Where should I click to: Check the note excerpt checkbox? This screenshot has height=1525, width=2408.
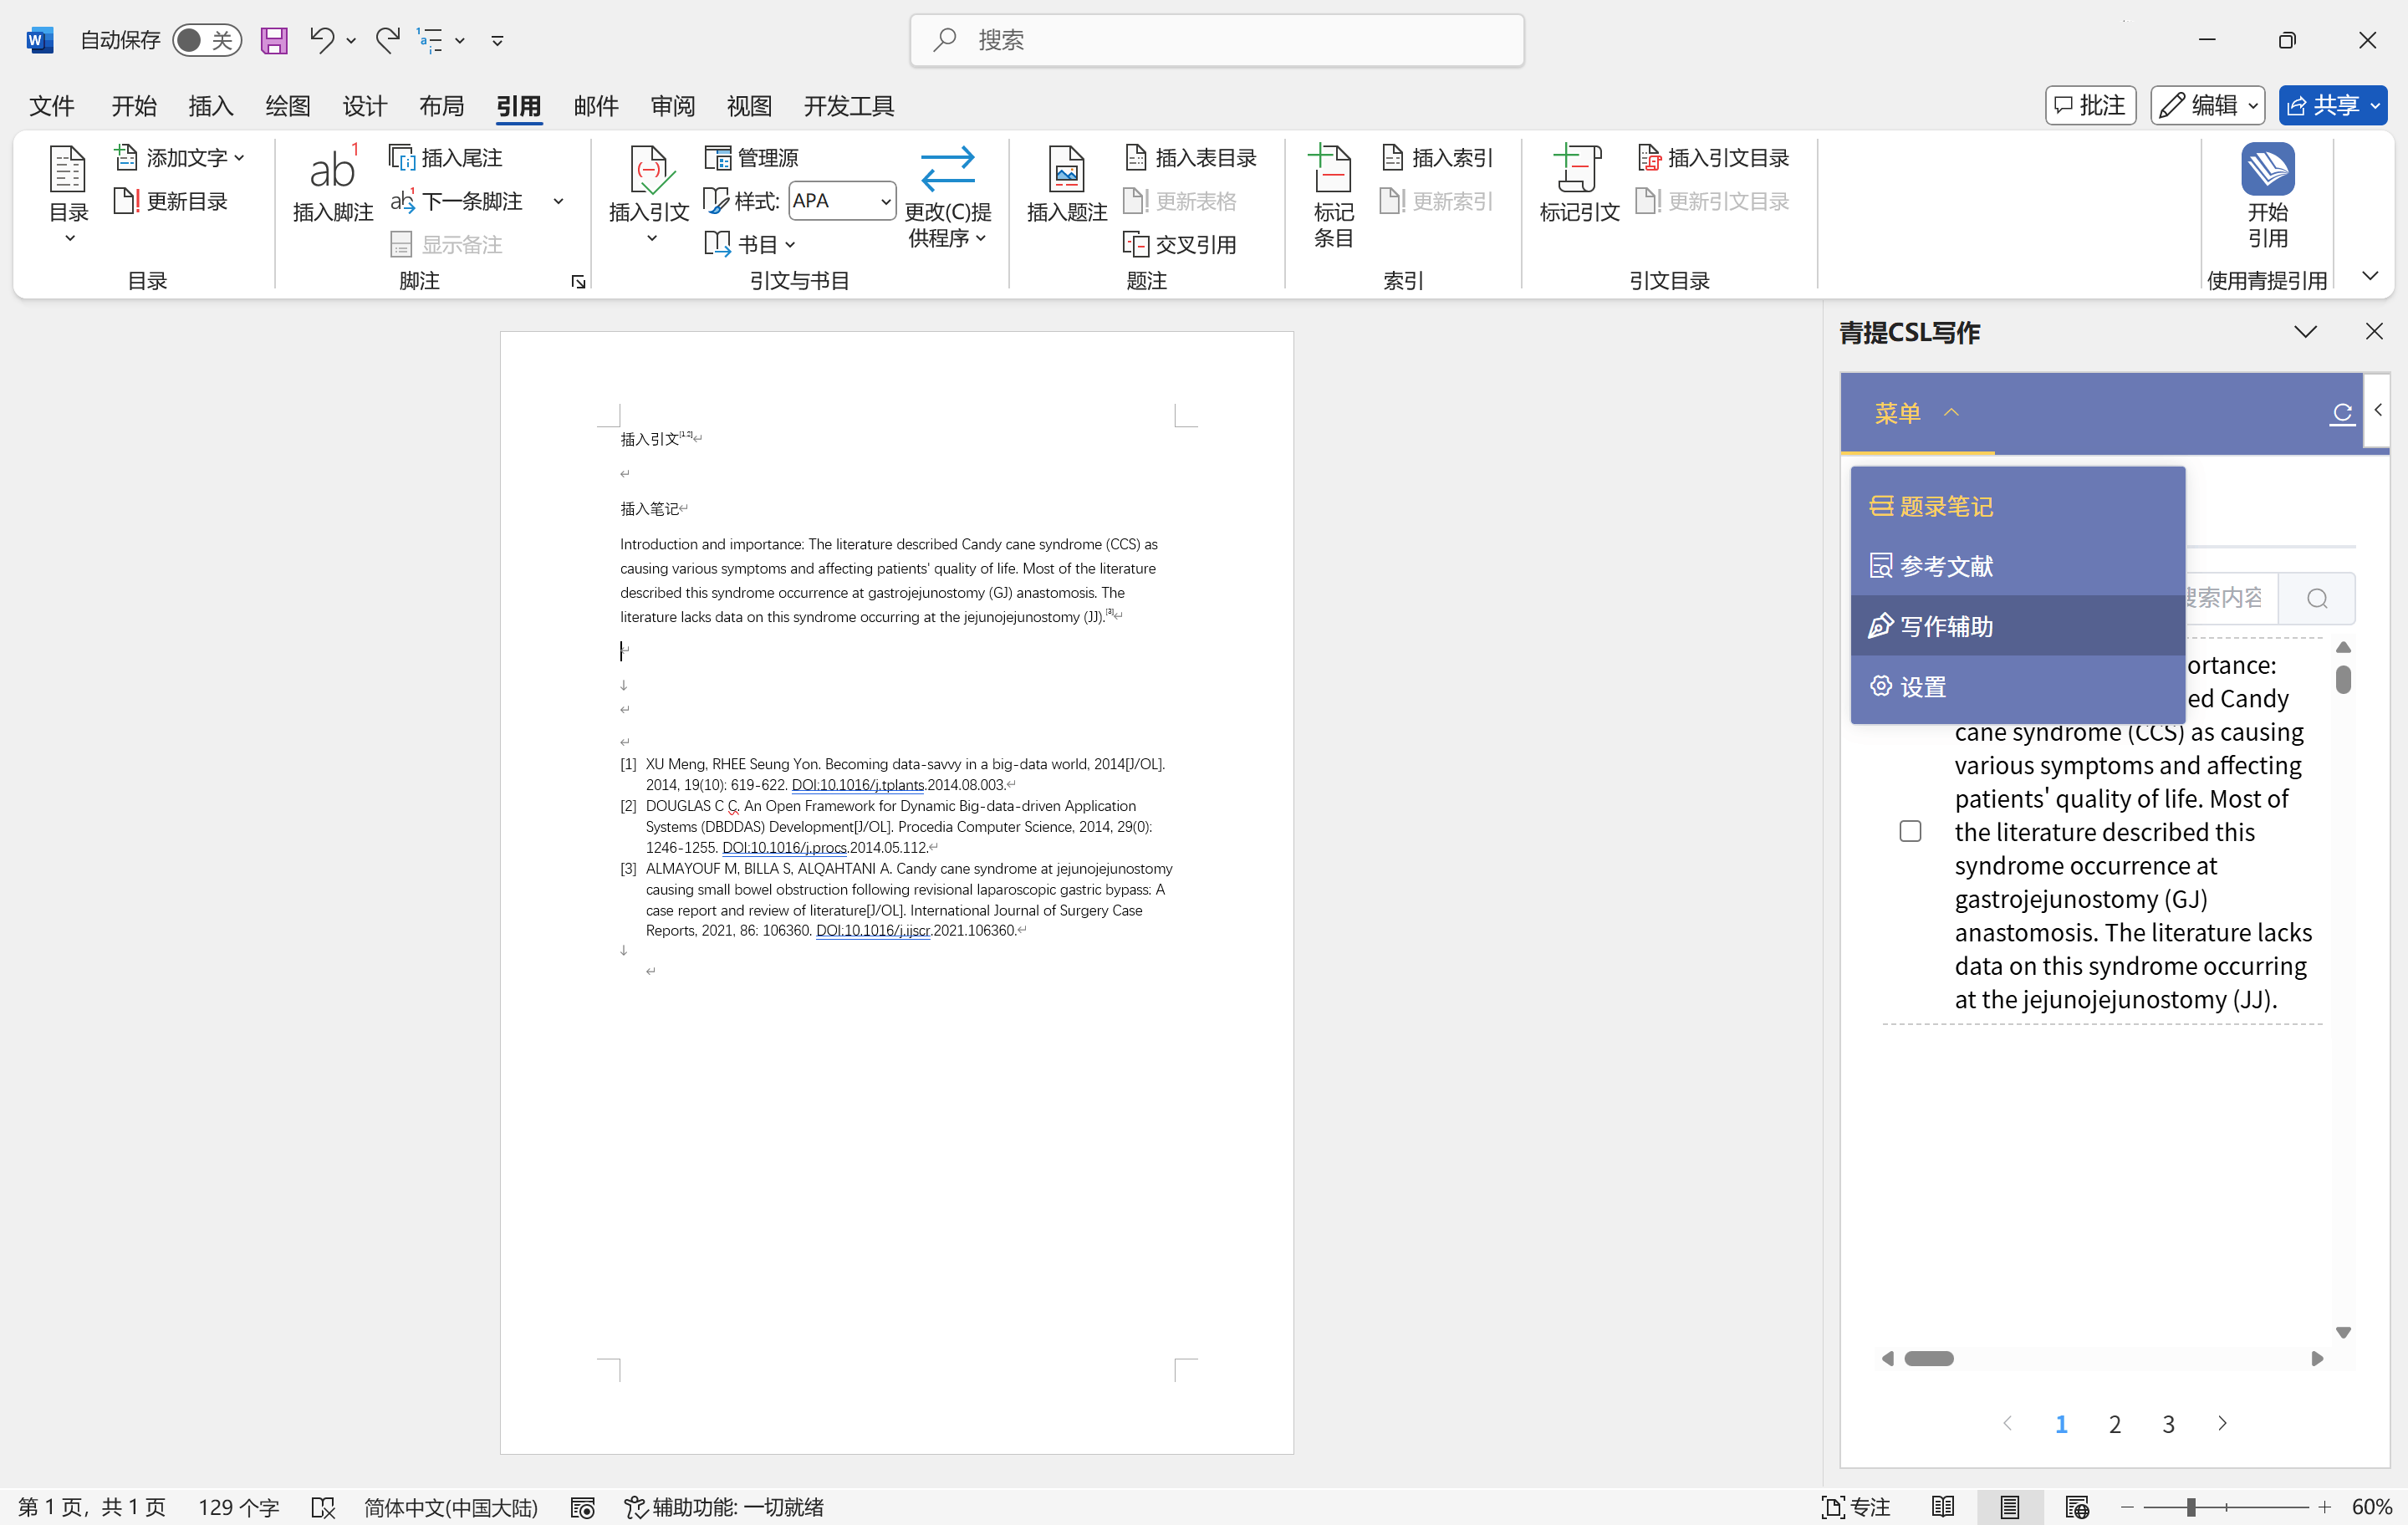1910,831
